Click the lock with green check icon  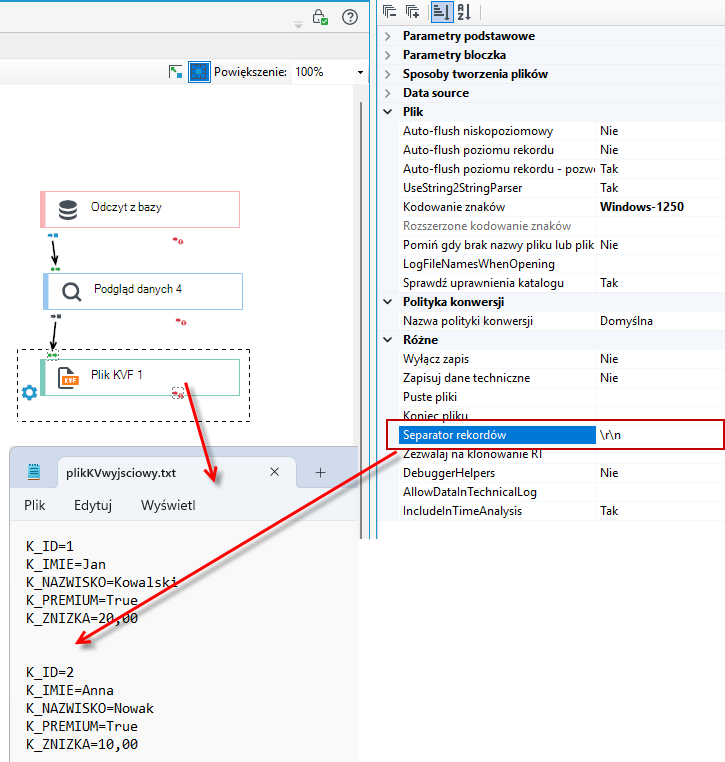pyautogui.click(x=320, y=17)
